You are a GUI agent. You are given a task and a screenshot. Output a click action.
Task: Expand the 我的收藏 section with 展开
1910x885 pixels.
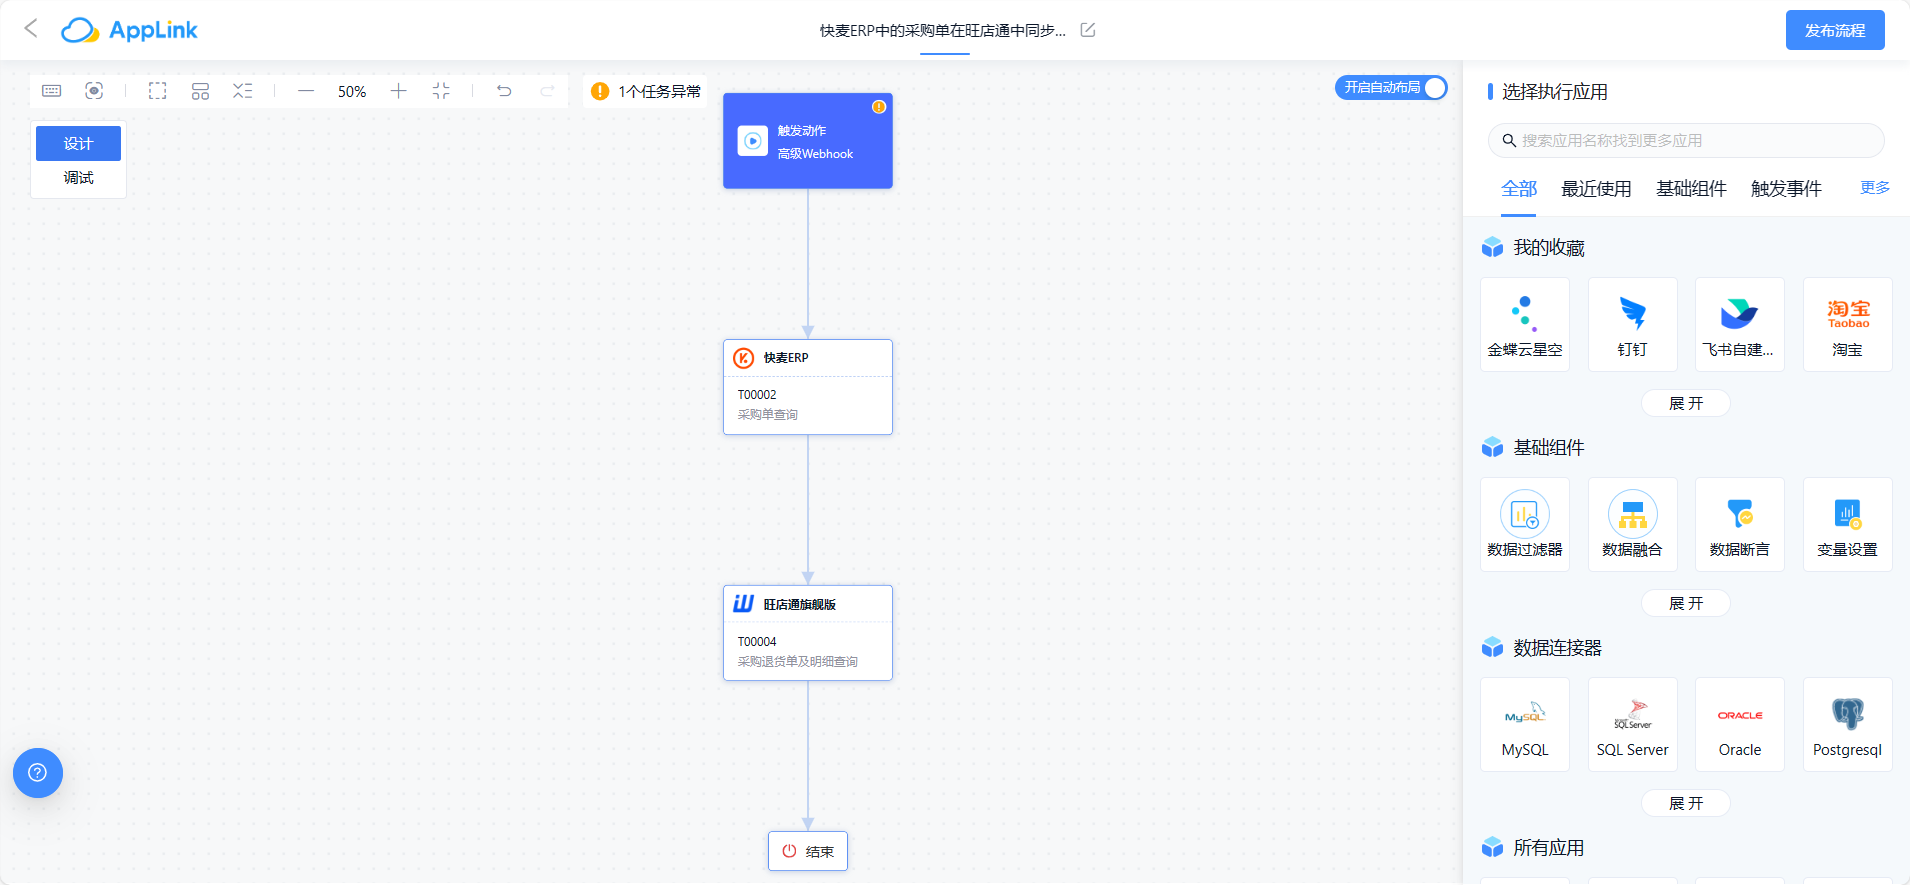point(1686,404)
